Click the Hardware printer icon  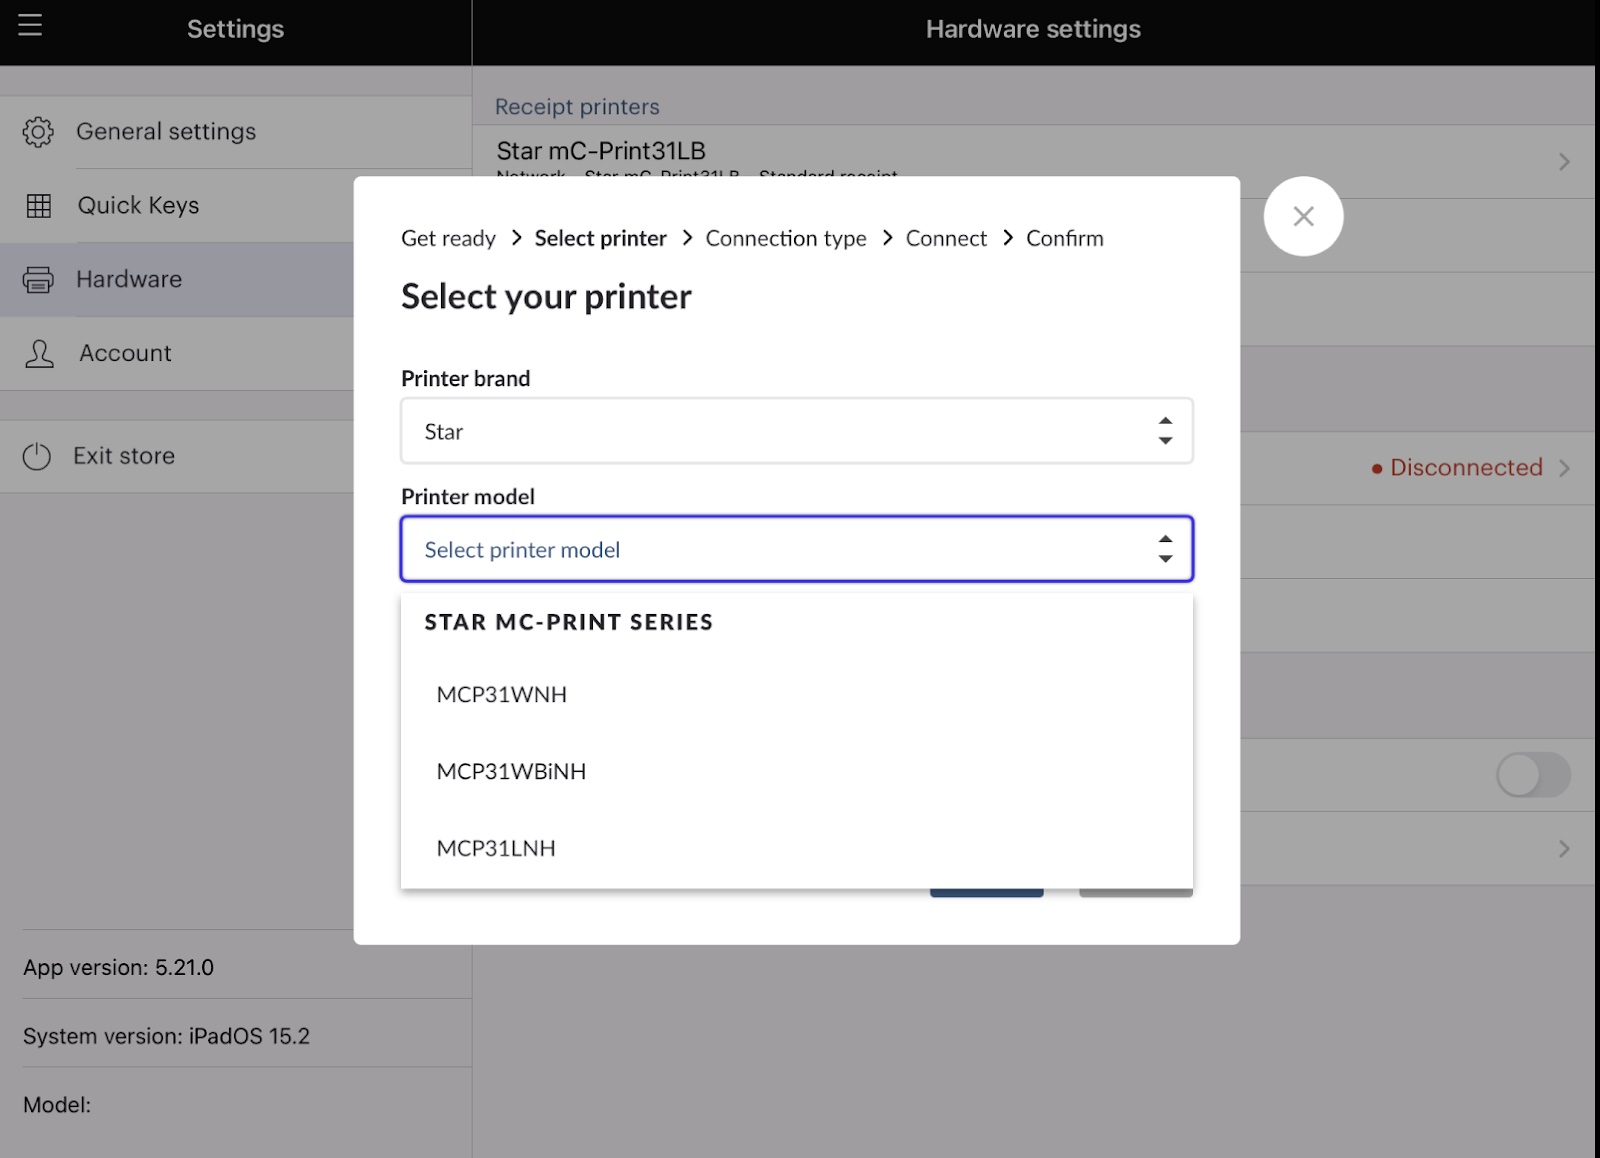click(x=38, y=279)
